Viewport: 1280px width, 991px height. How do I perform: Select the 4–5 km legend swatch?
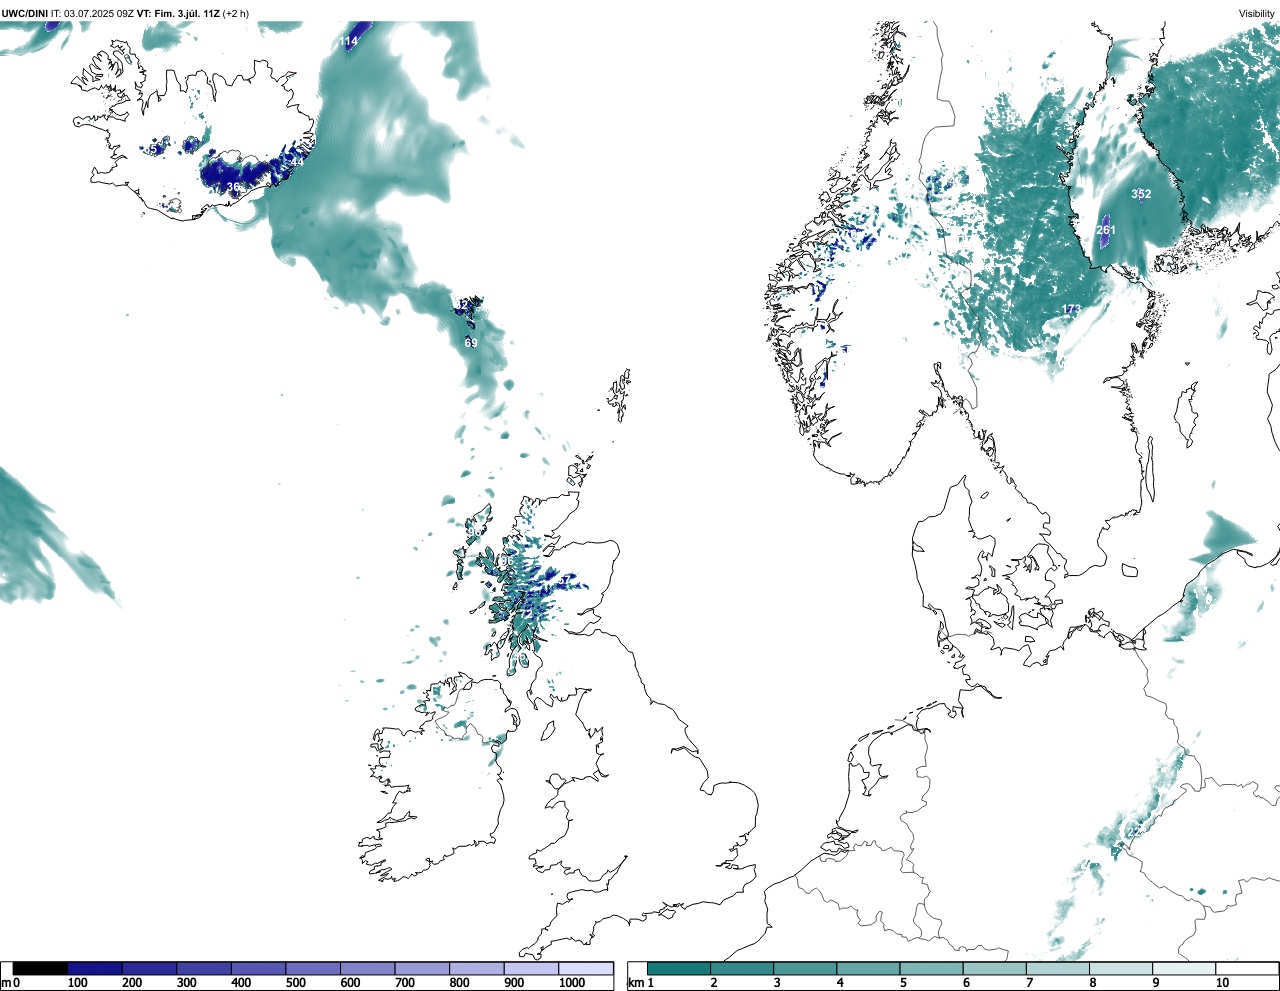(x=868, y=968)
